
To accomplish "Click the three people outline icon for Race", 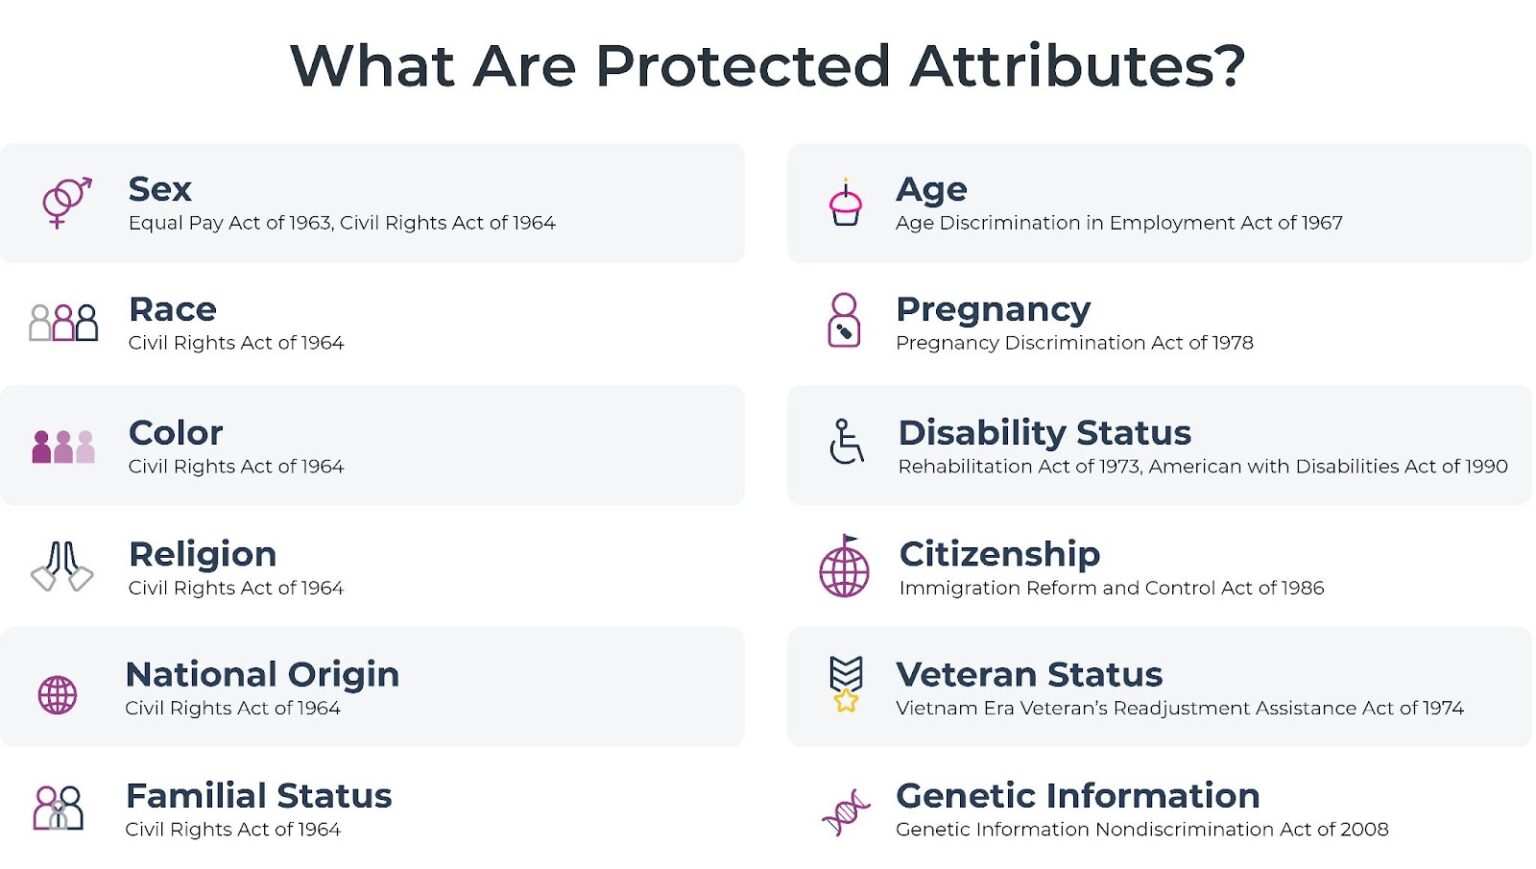I will [63, 323].
